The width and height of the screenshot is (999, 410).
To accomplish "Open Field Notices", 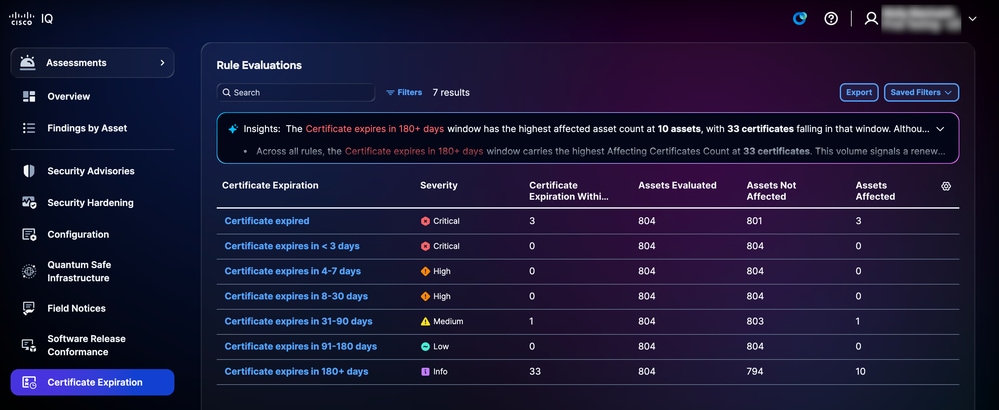I will pos(76,308).
